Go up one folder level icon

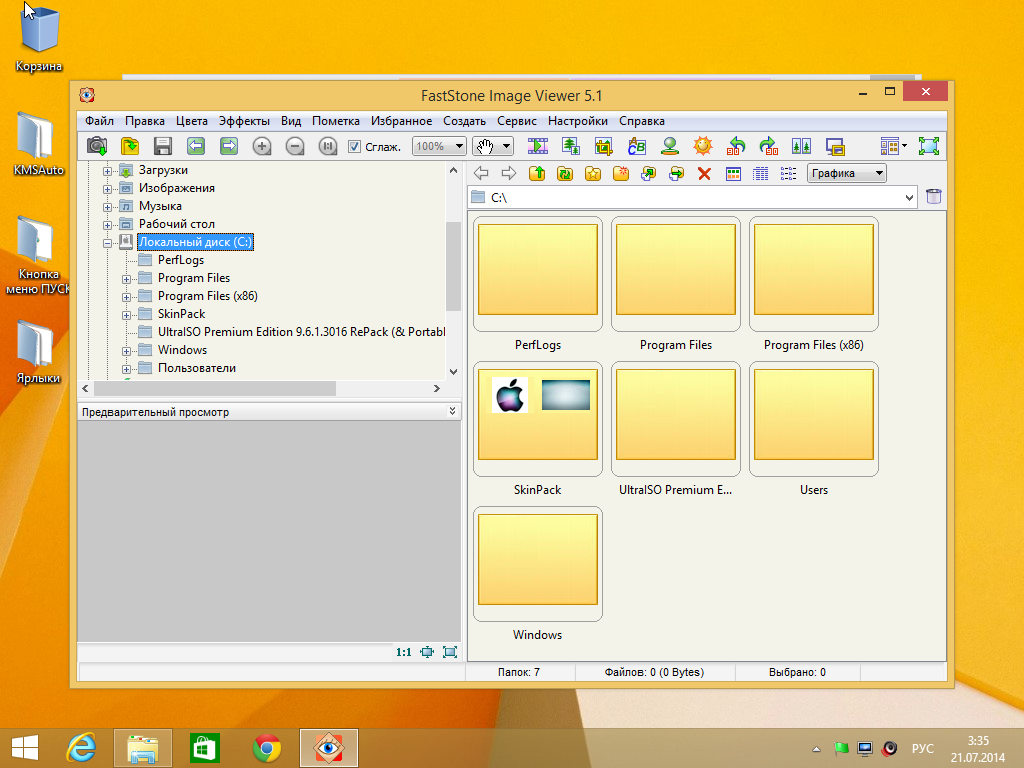[537, 173]
